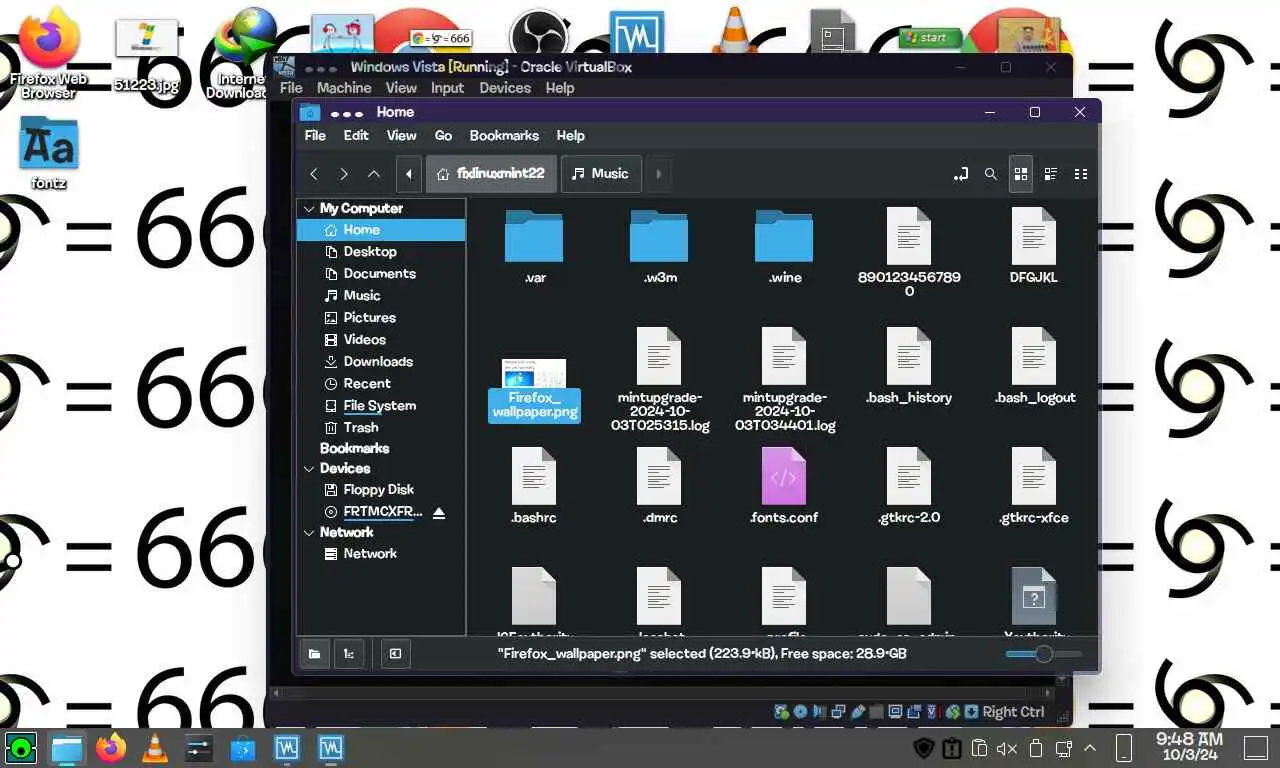Go forward with the right arrow in Nemo toolbar

click(x=344, y=174)
